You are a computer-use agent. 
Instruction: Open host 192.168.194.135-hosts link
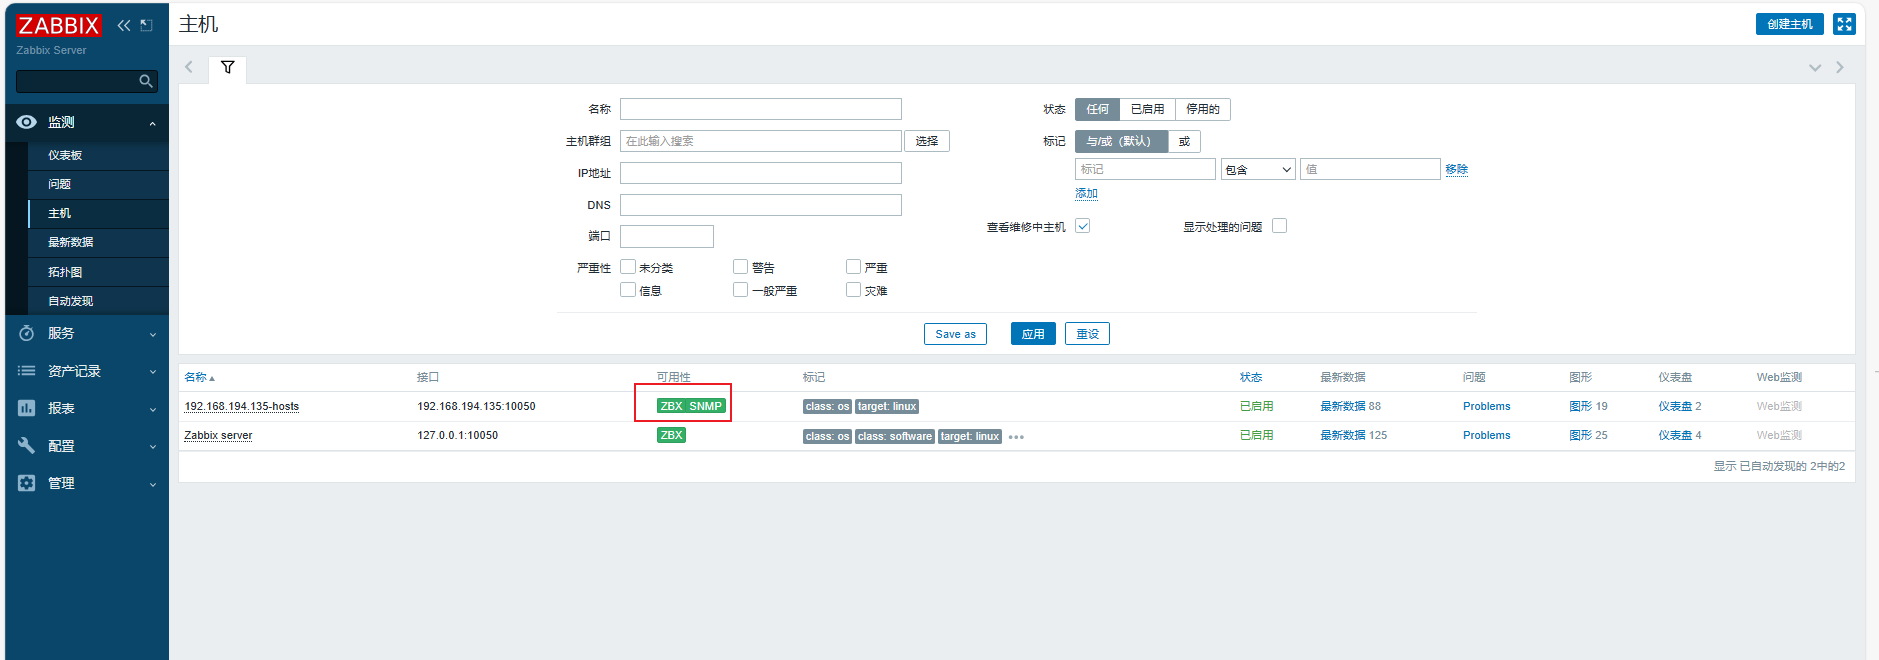pyautogui.click(x=242, y=406)
